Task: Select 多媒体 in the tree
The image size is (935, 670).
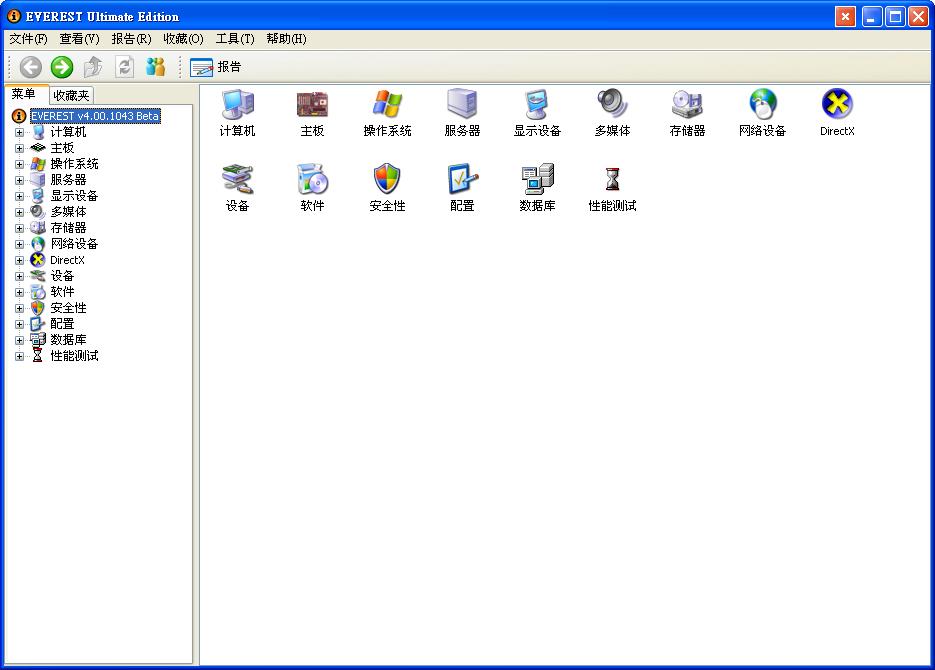Action: 68,212
